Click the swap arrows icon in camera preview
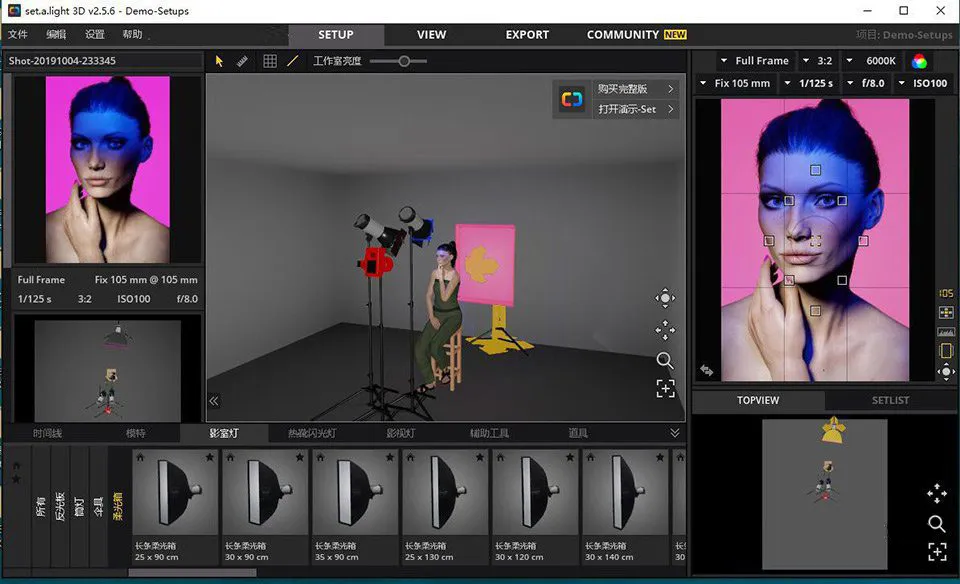960x584 pixels. click(x=707, y=370)
